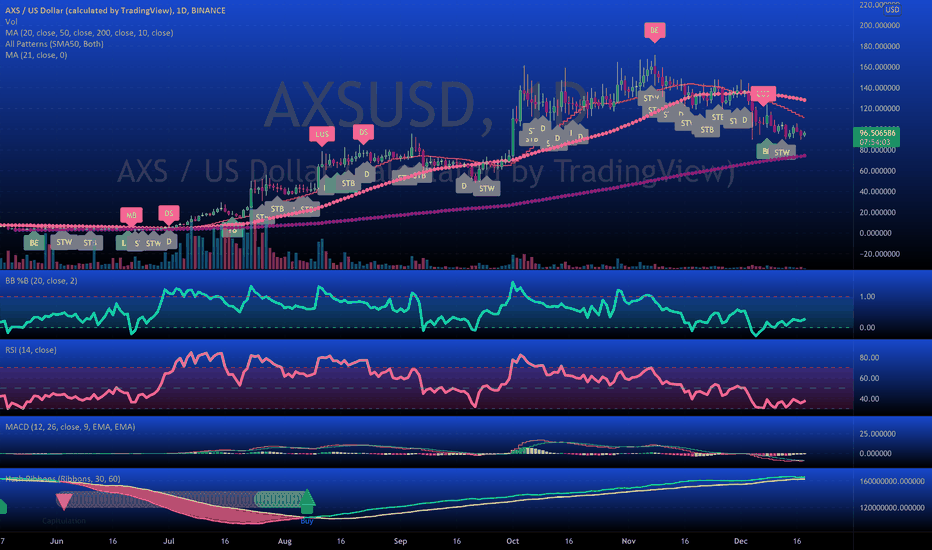Click the -20.000000 price axis label
The height and width of the screenshot is (550, 932).
[880, 254]
